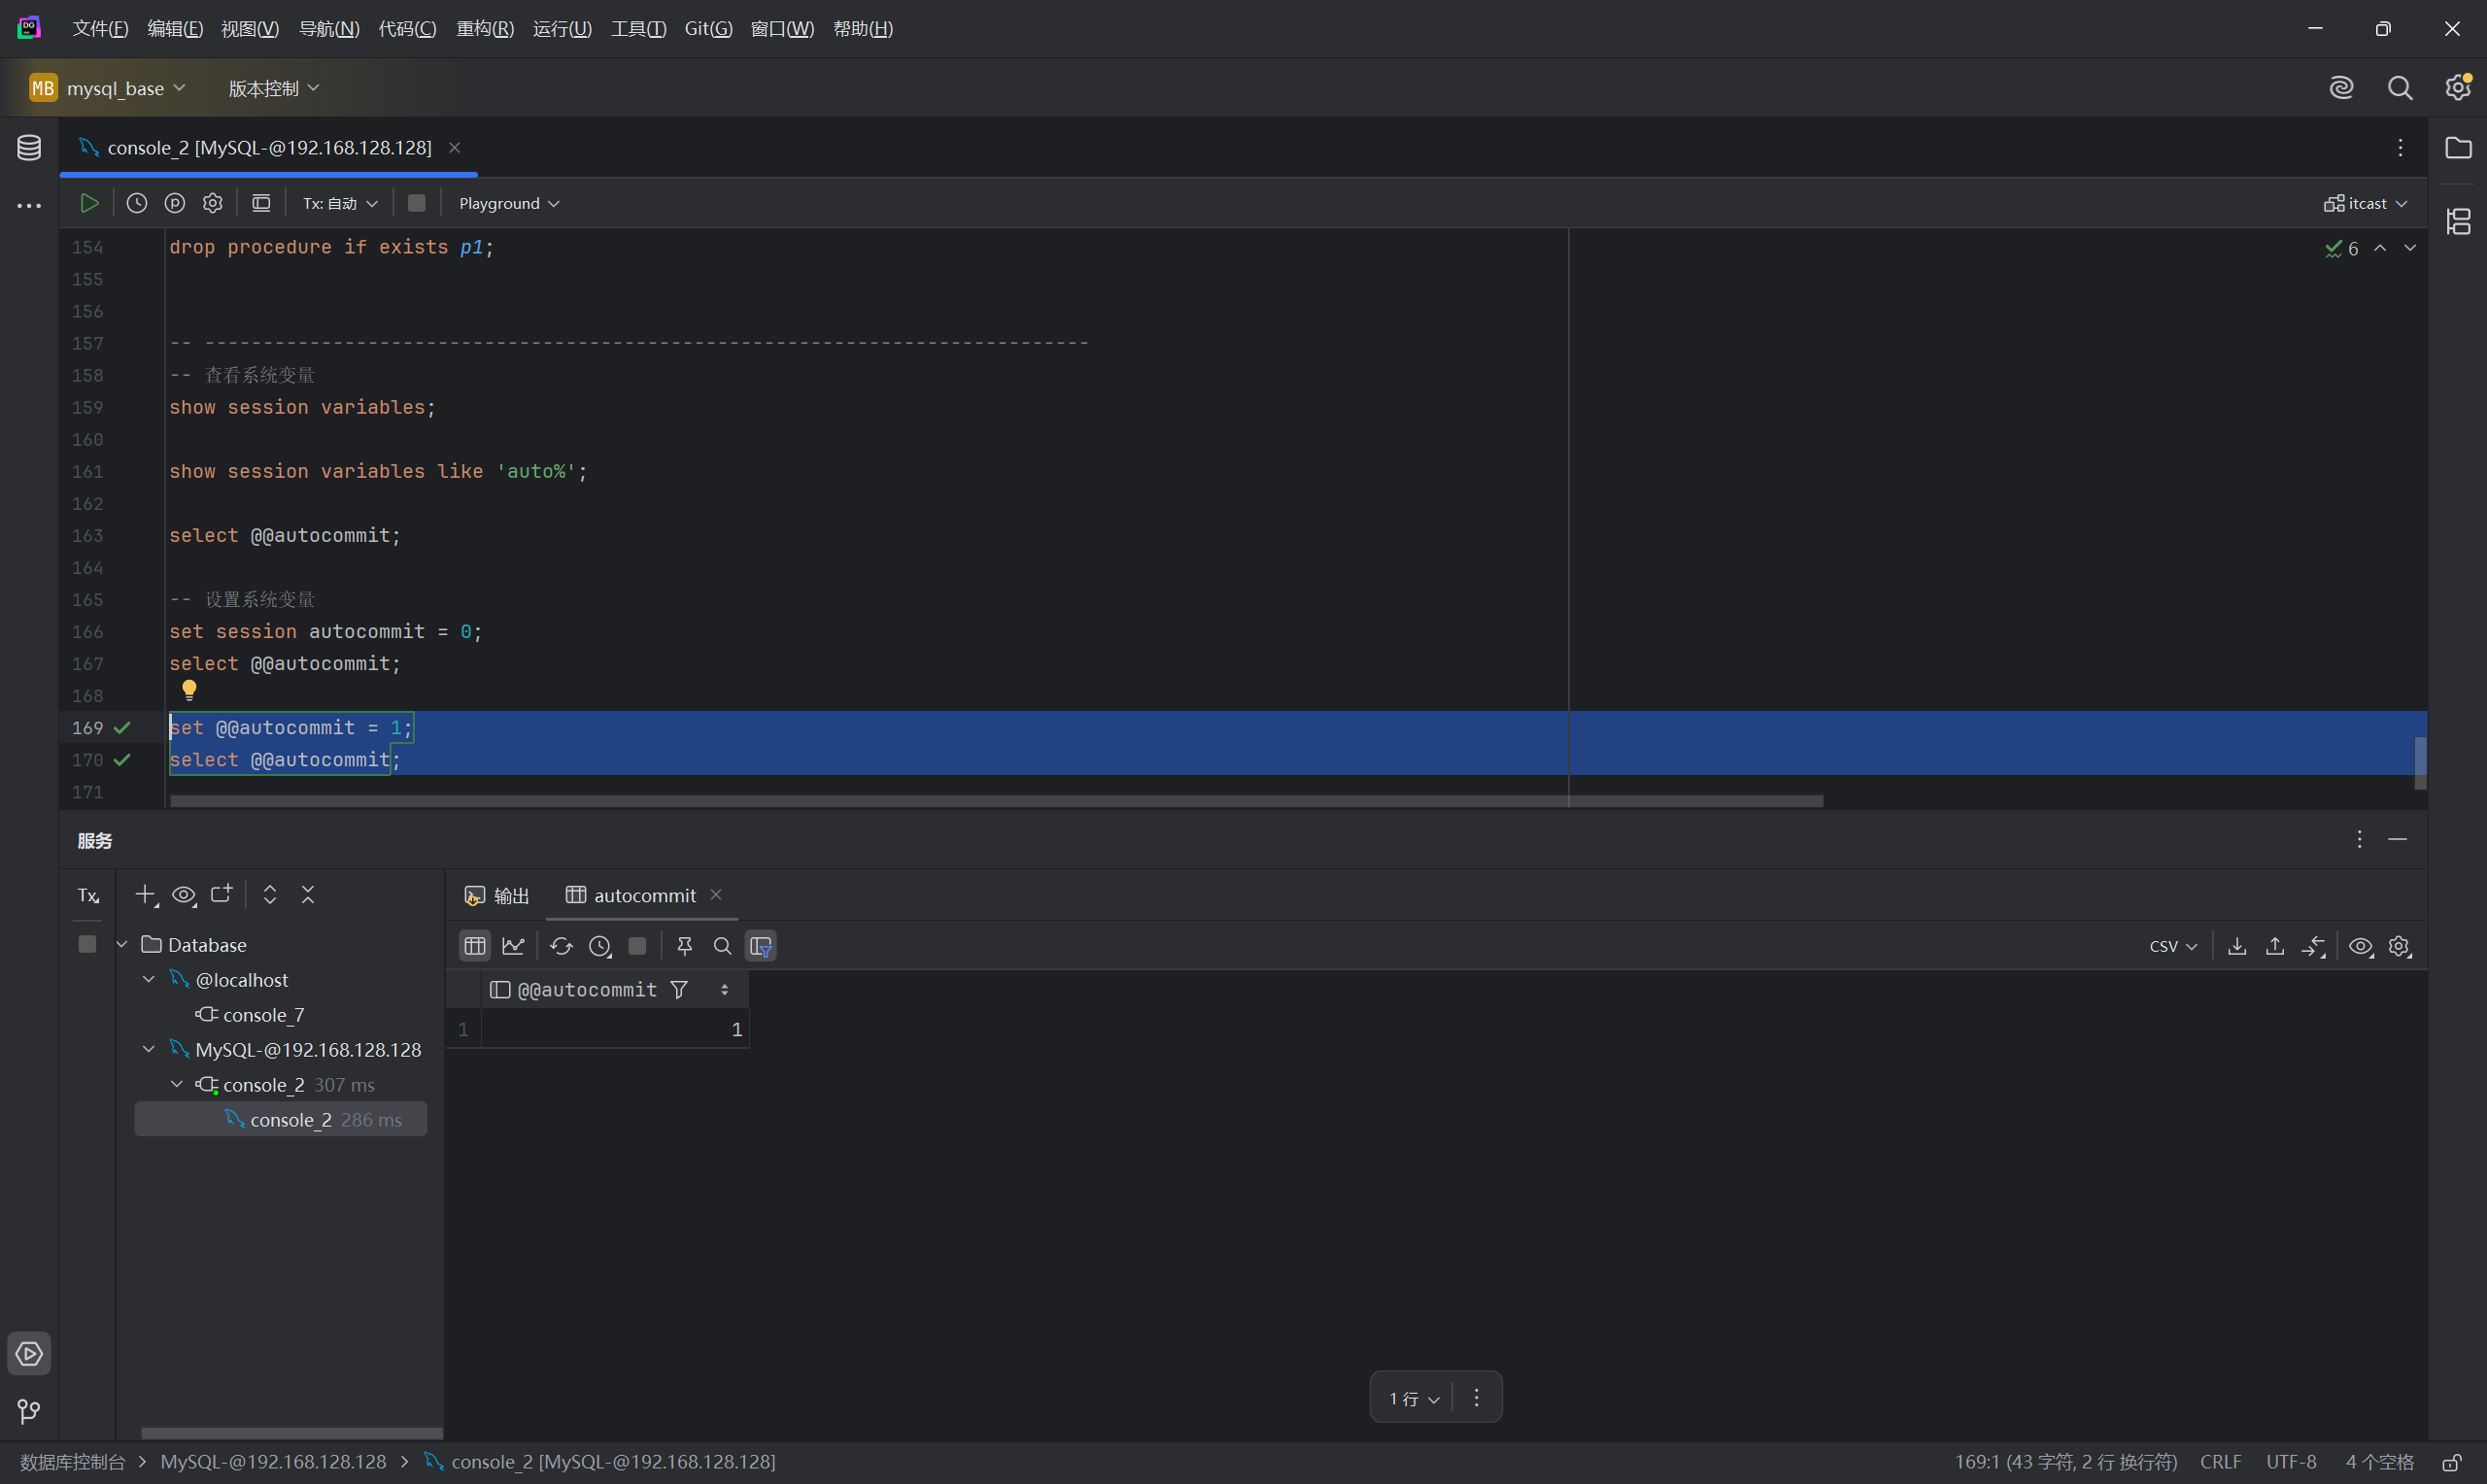Open the Tx: 自动 transaction mode dropdown
This screenshot has width=2487, height=1484.
tap(340, 203)
